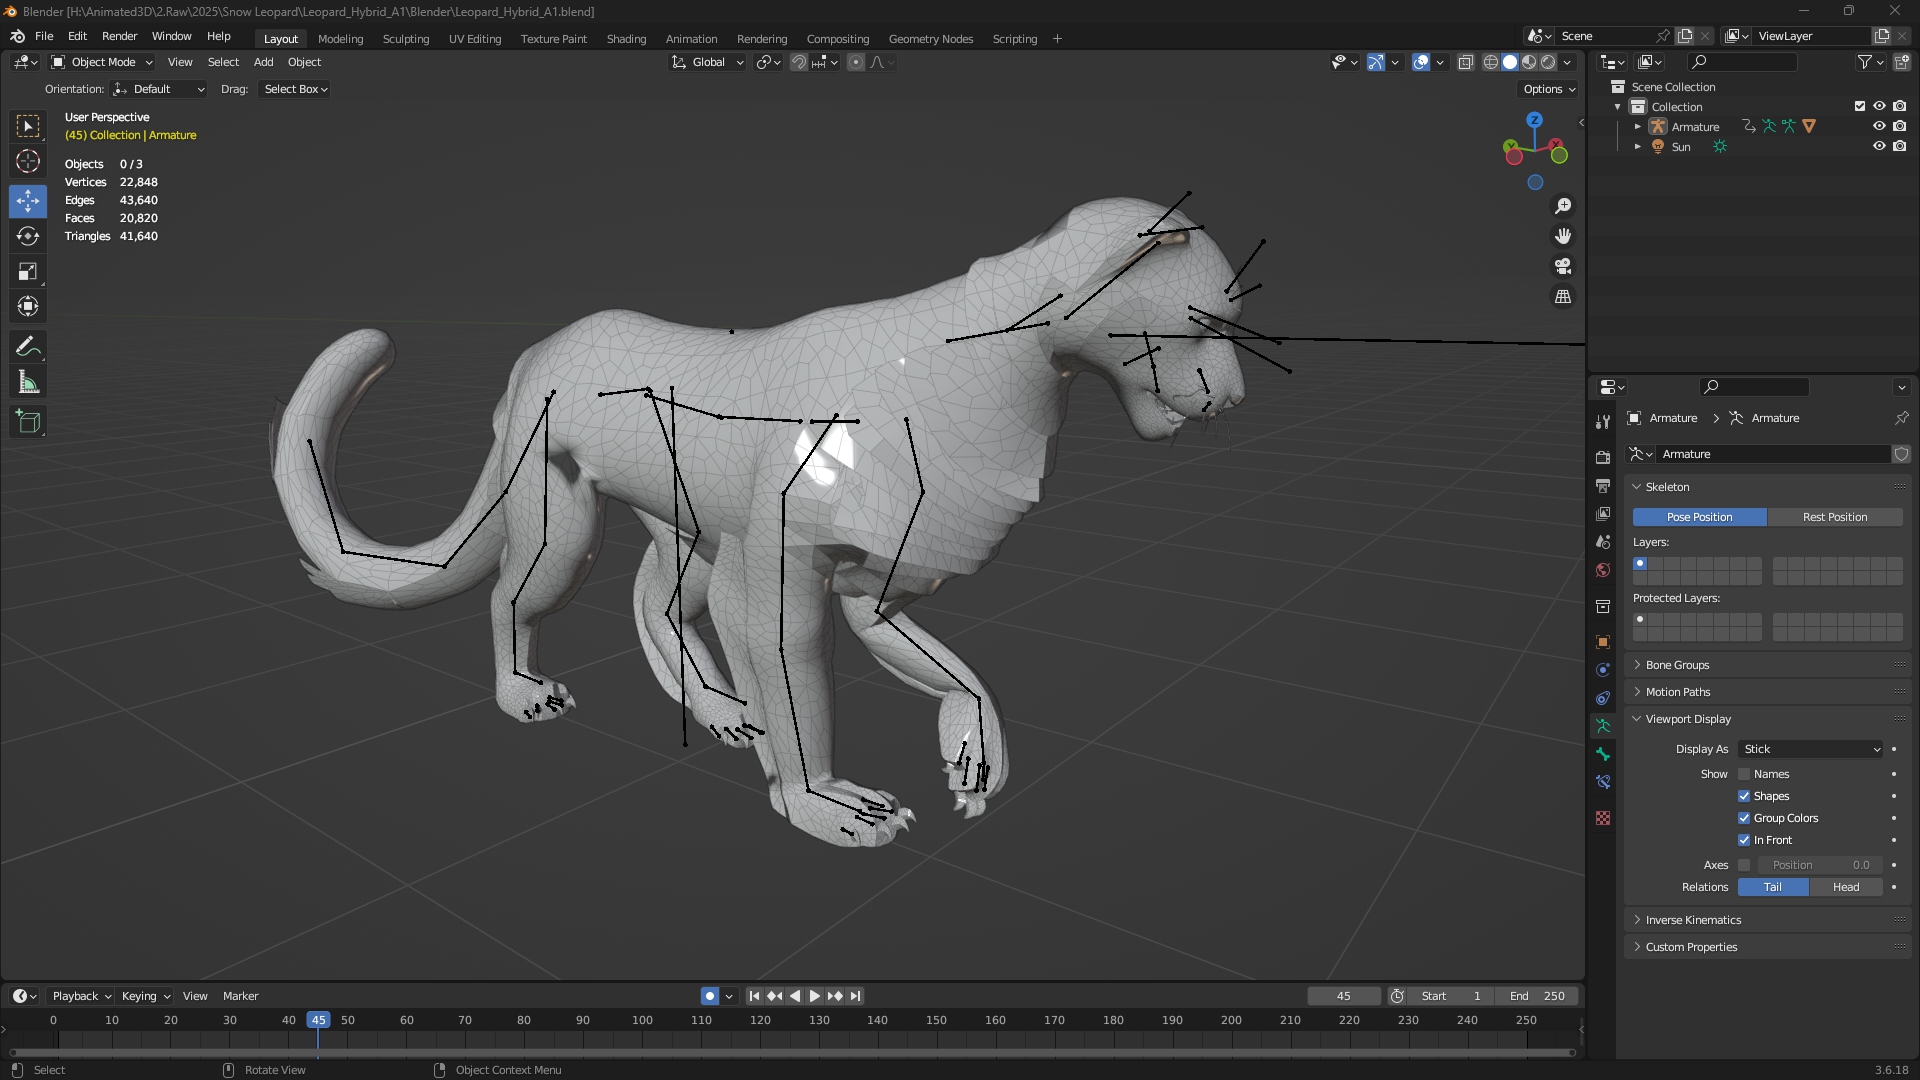Hide the Armature in outliner
Image resolution: width=1920 pixels, height=1080 pixels.
point(1879,127)
